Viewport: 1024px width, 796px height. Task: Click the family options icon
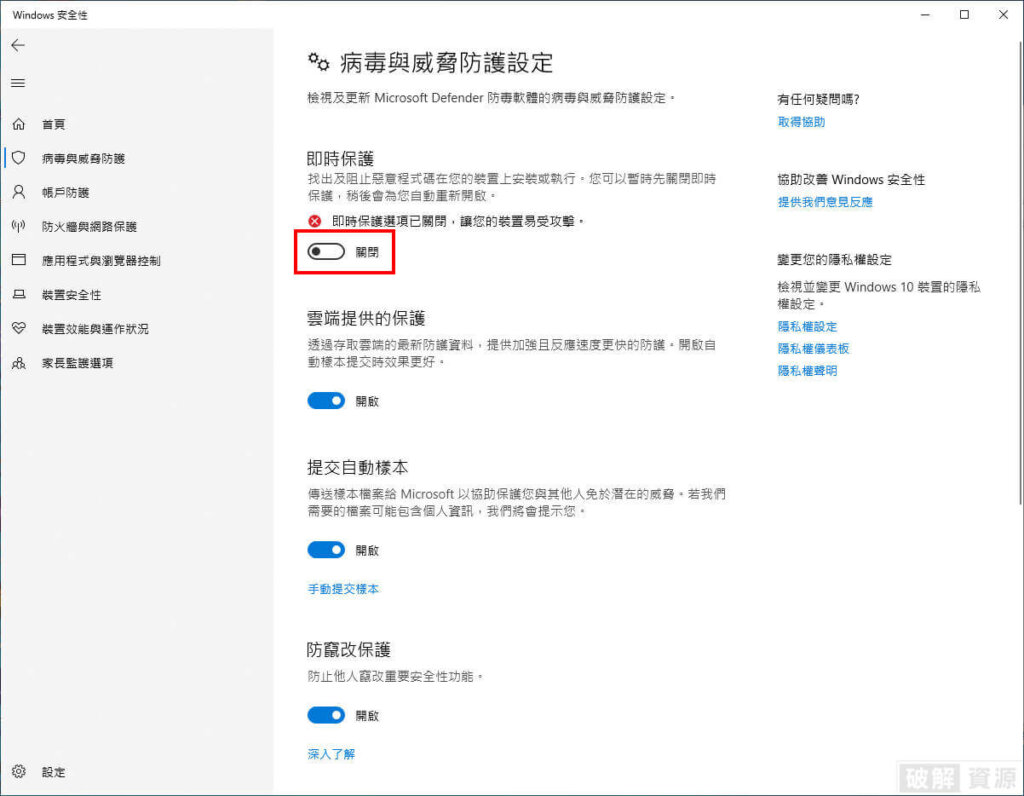tap(19, 362)
